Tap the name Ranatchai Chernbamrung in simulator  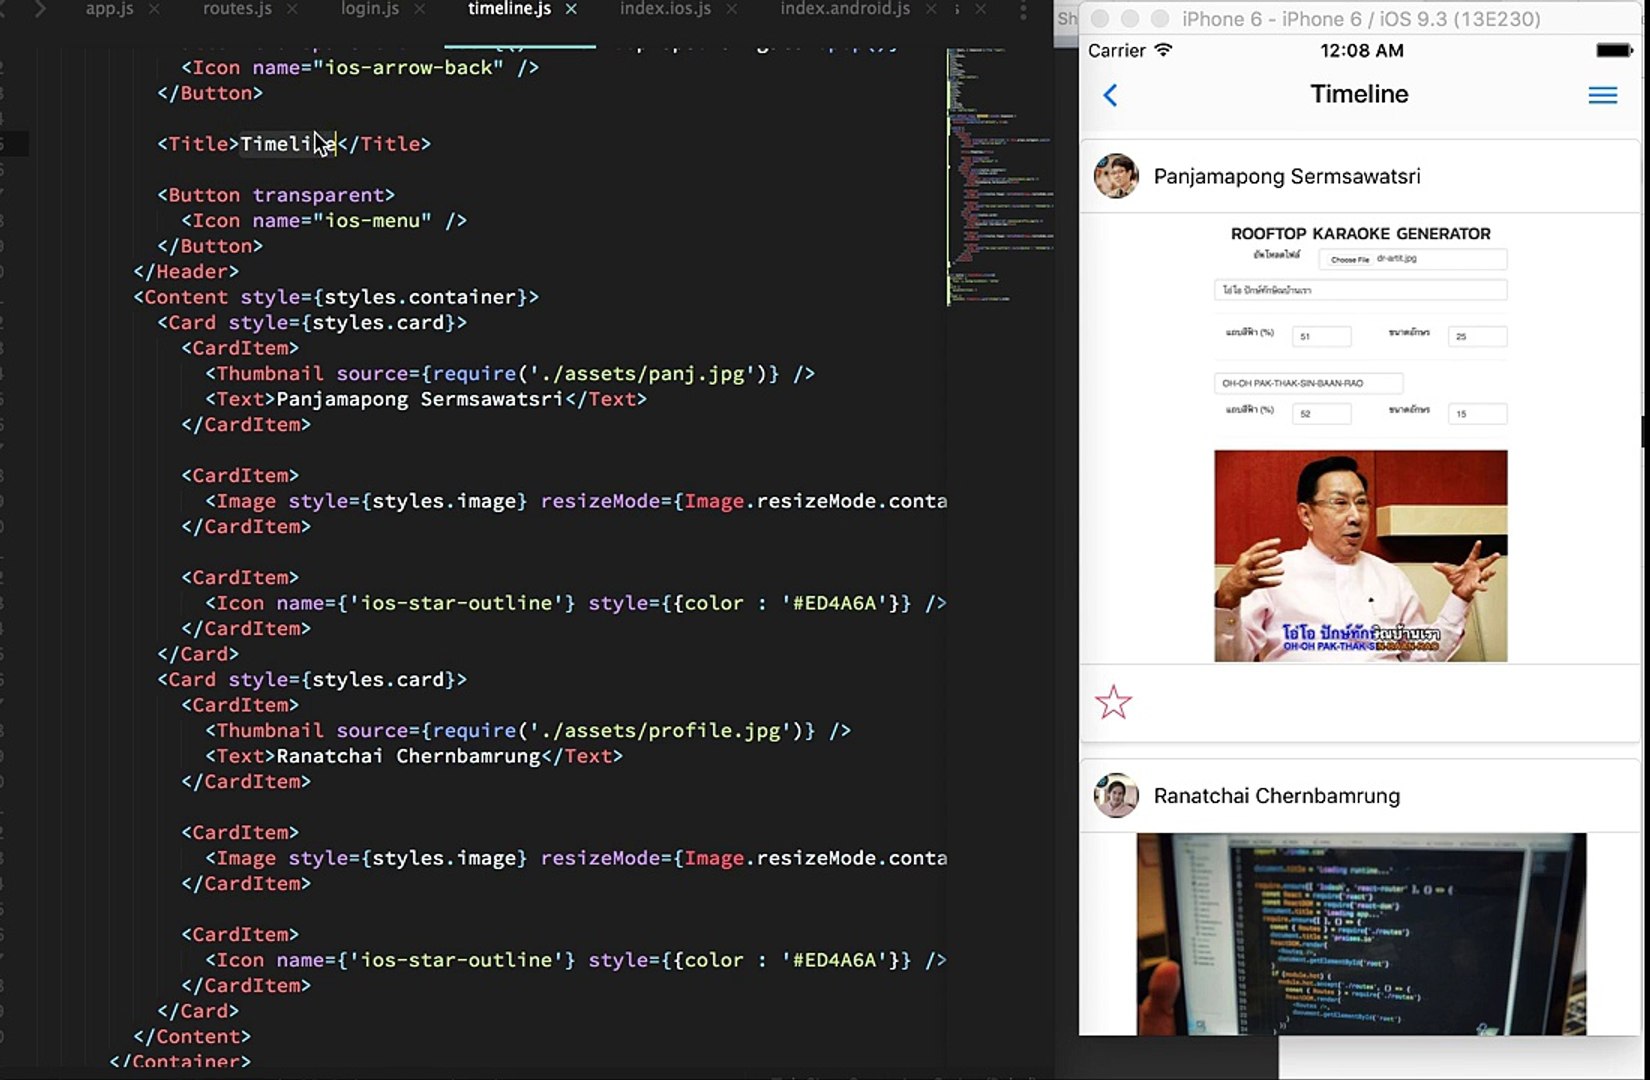pos(1277,796)
